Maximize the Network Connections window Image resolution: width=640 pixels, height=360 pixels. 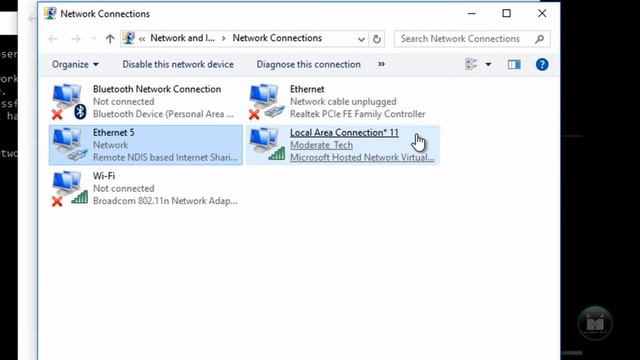pyautogui.click(x=507, y=13)
